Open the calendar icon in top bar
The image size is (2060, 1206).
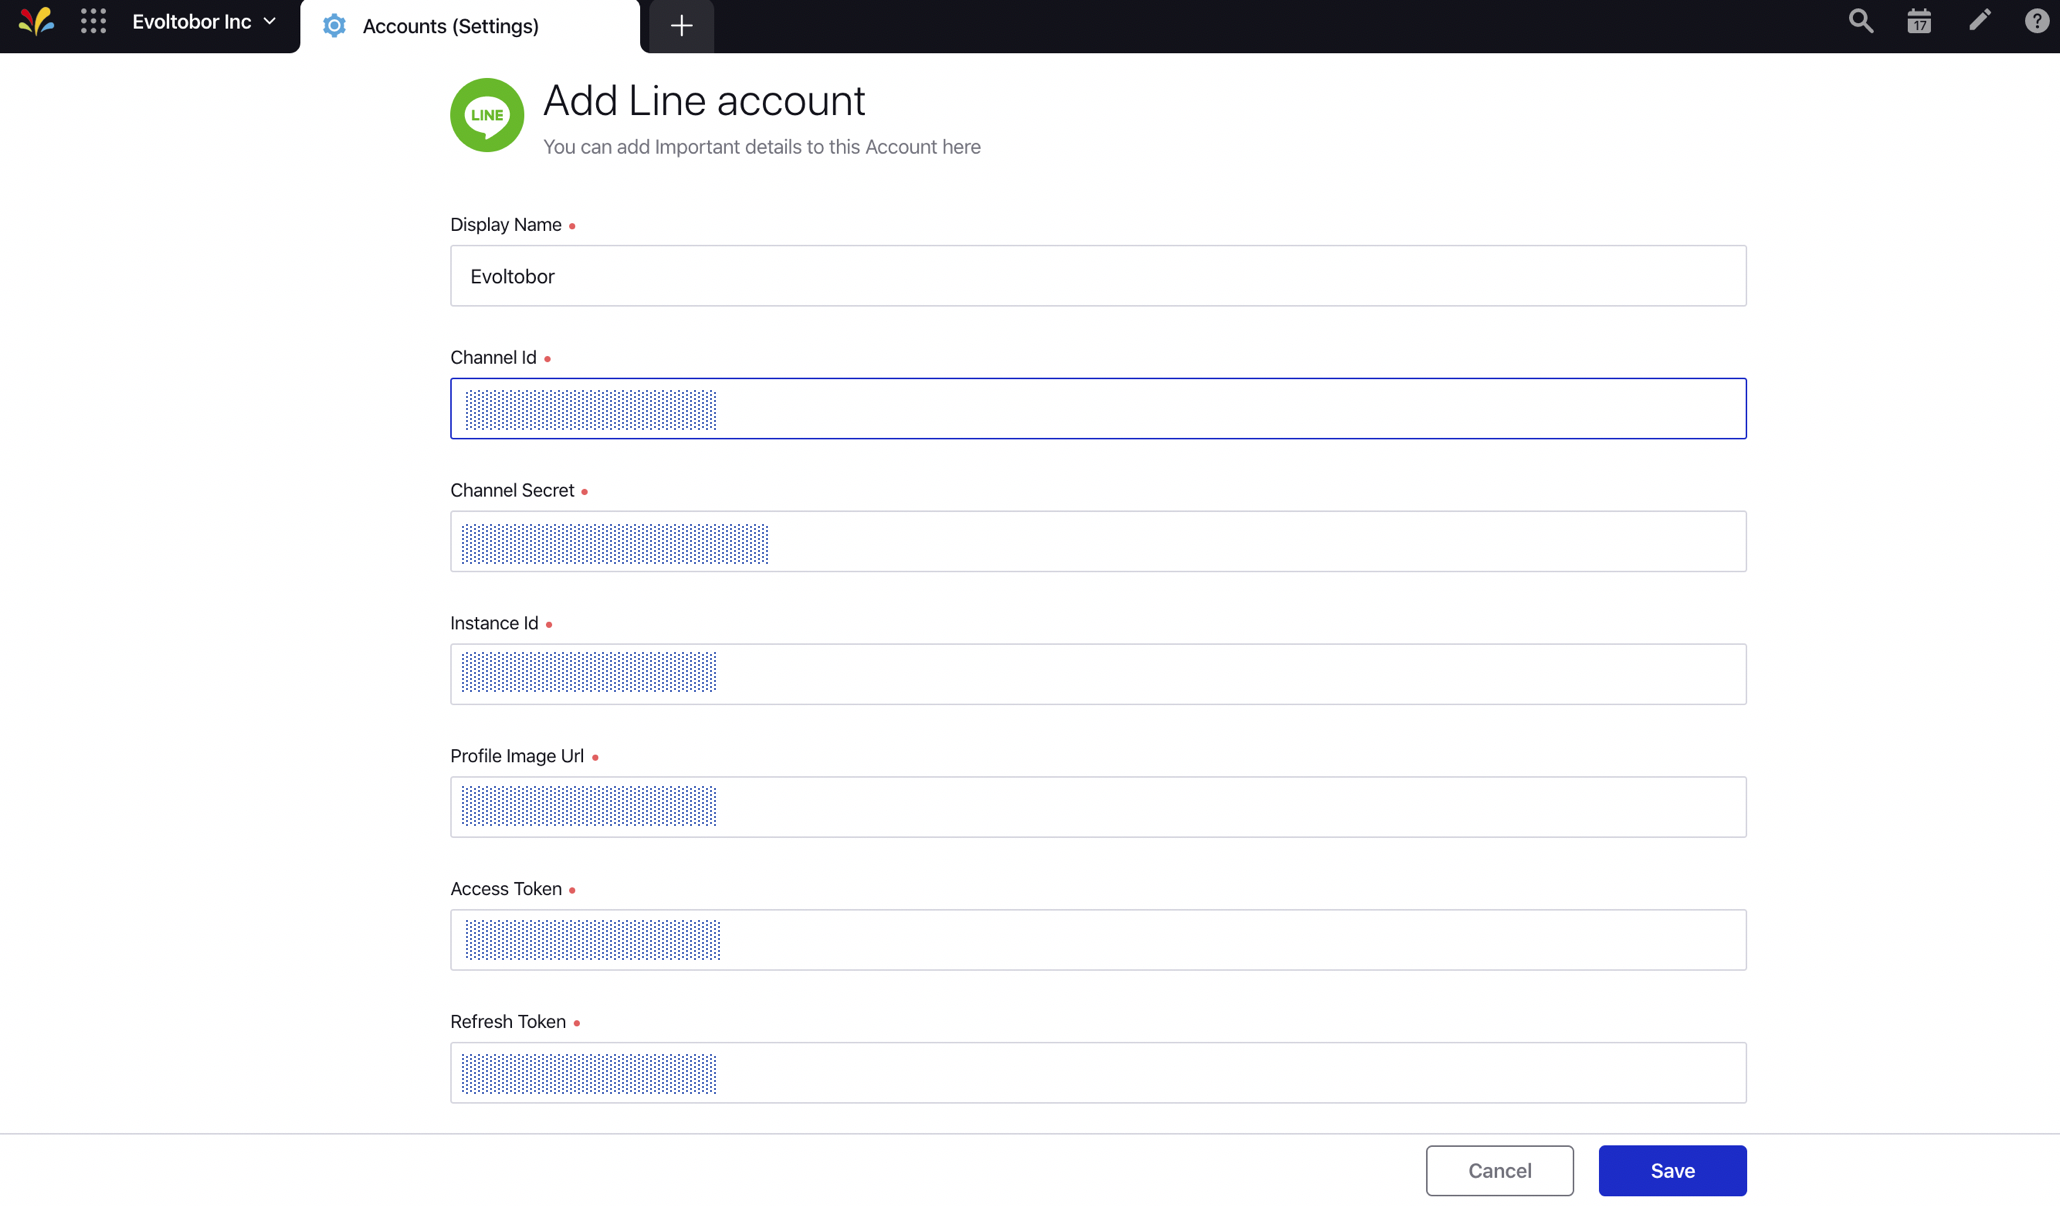tap(1919, 21)
